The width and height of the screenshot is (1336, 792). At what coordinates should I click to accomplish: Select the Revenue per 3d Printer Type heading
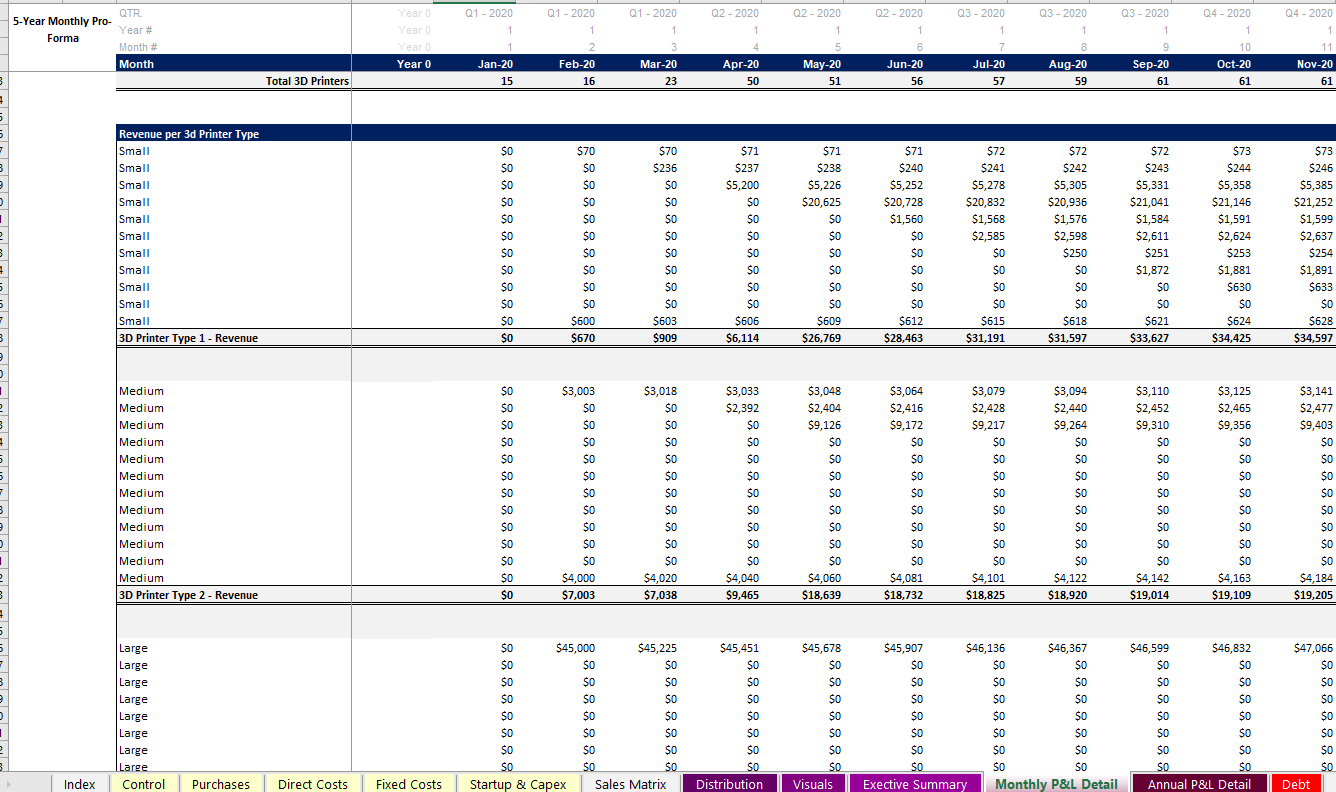(x=189, y=134)
